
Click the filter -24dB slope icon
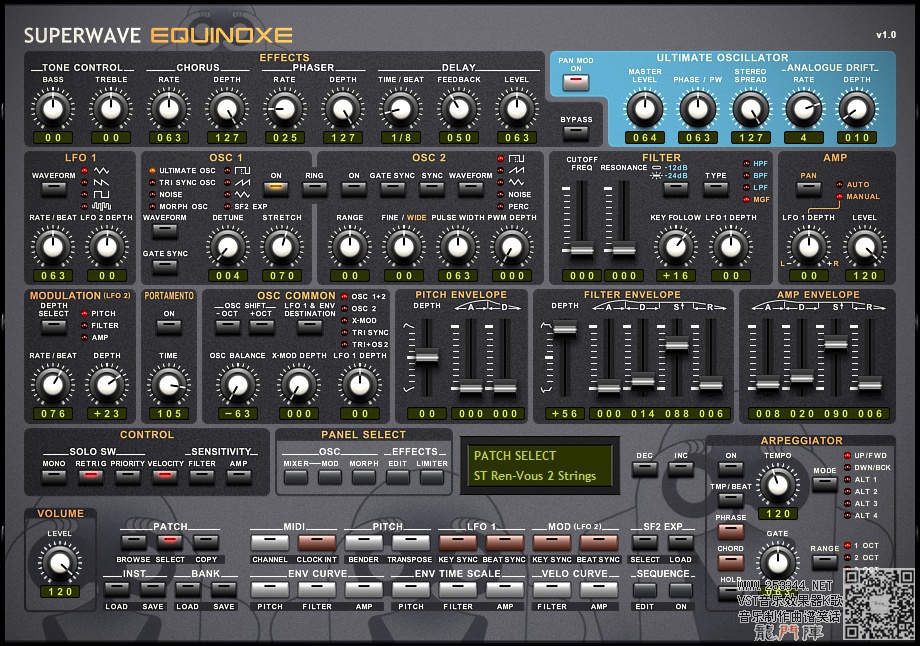pos(657,175)
